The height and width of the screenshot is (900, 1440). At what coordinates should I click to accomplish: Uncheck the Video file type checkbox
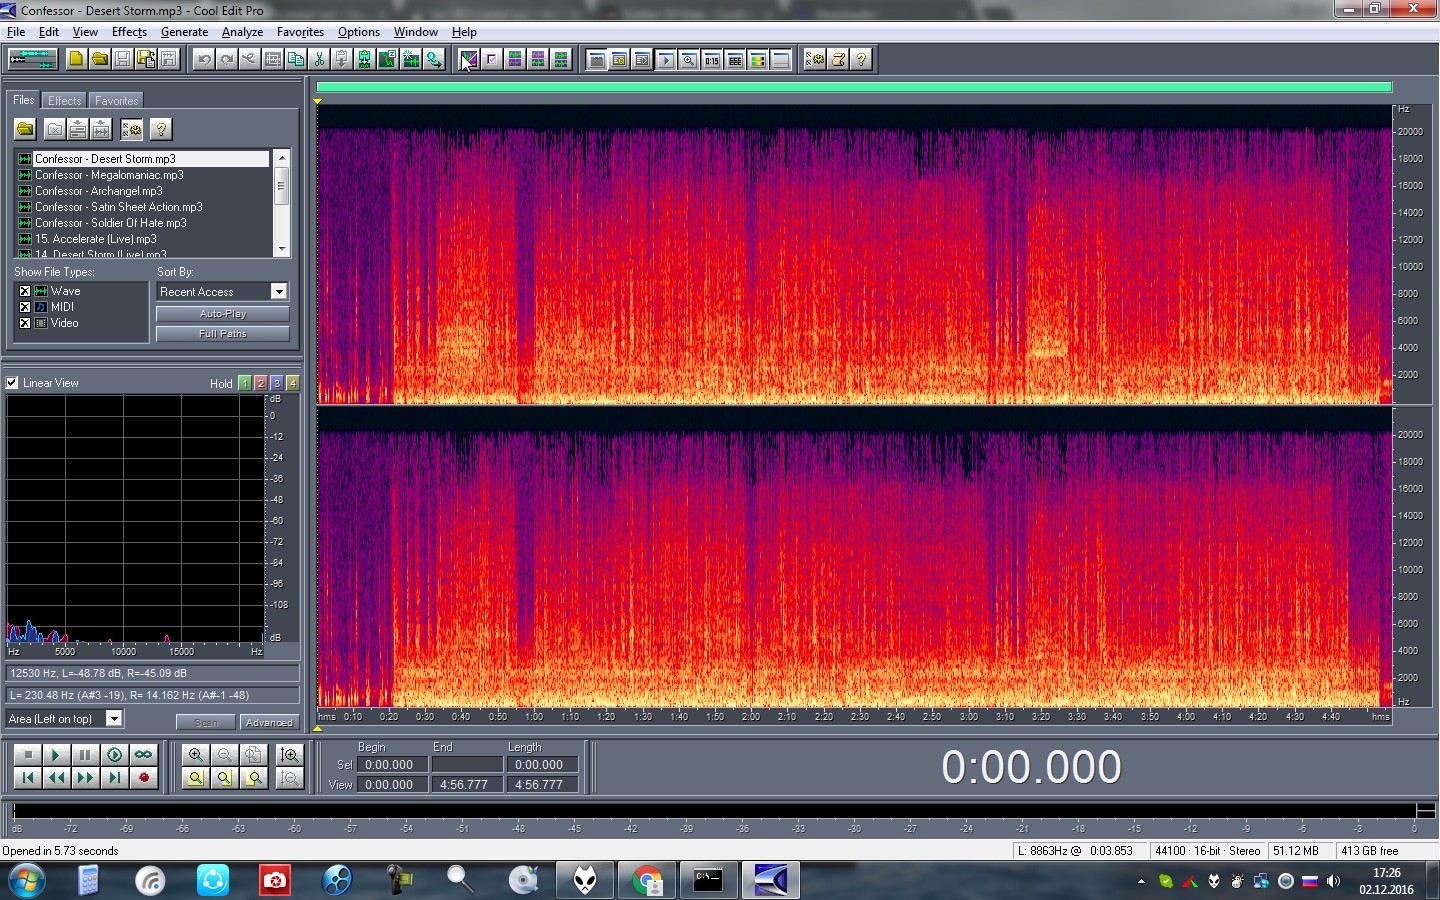25,323
